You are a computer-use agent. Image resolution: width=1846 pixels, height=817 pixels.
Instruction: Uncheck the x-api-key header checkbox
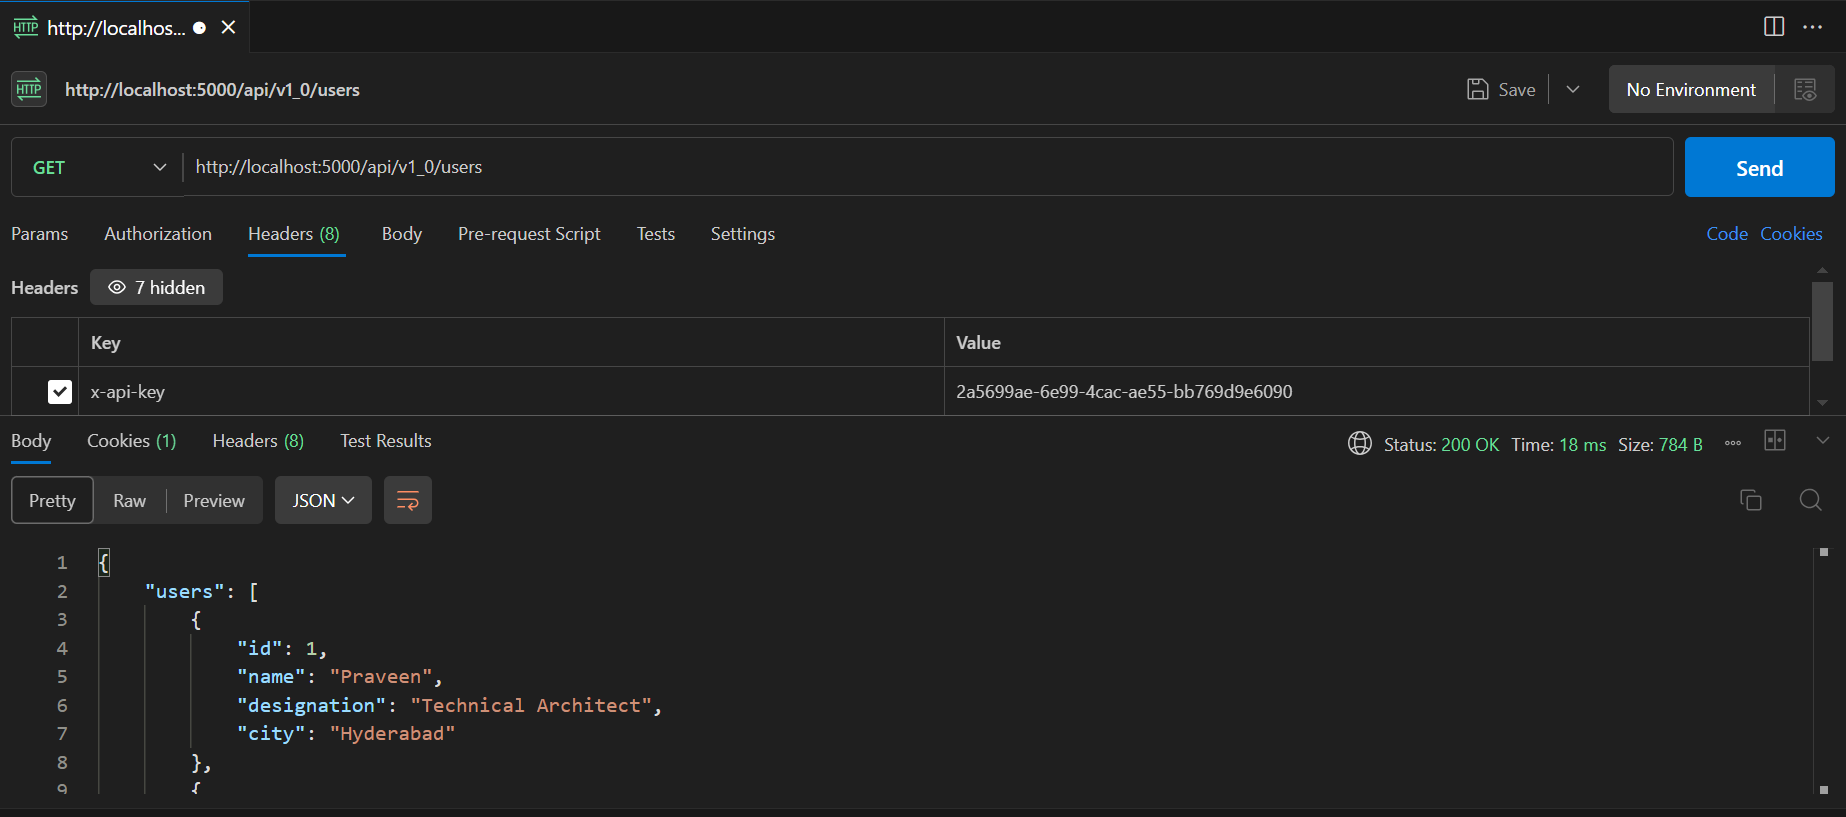point(60,392)
